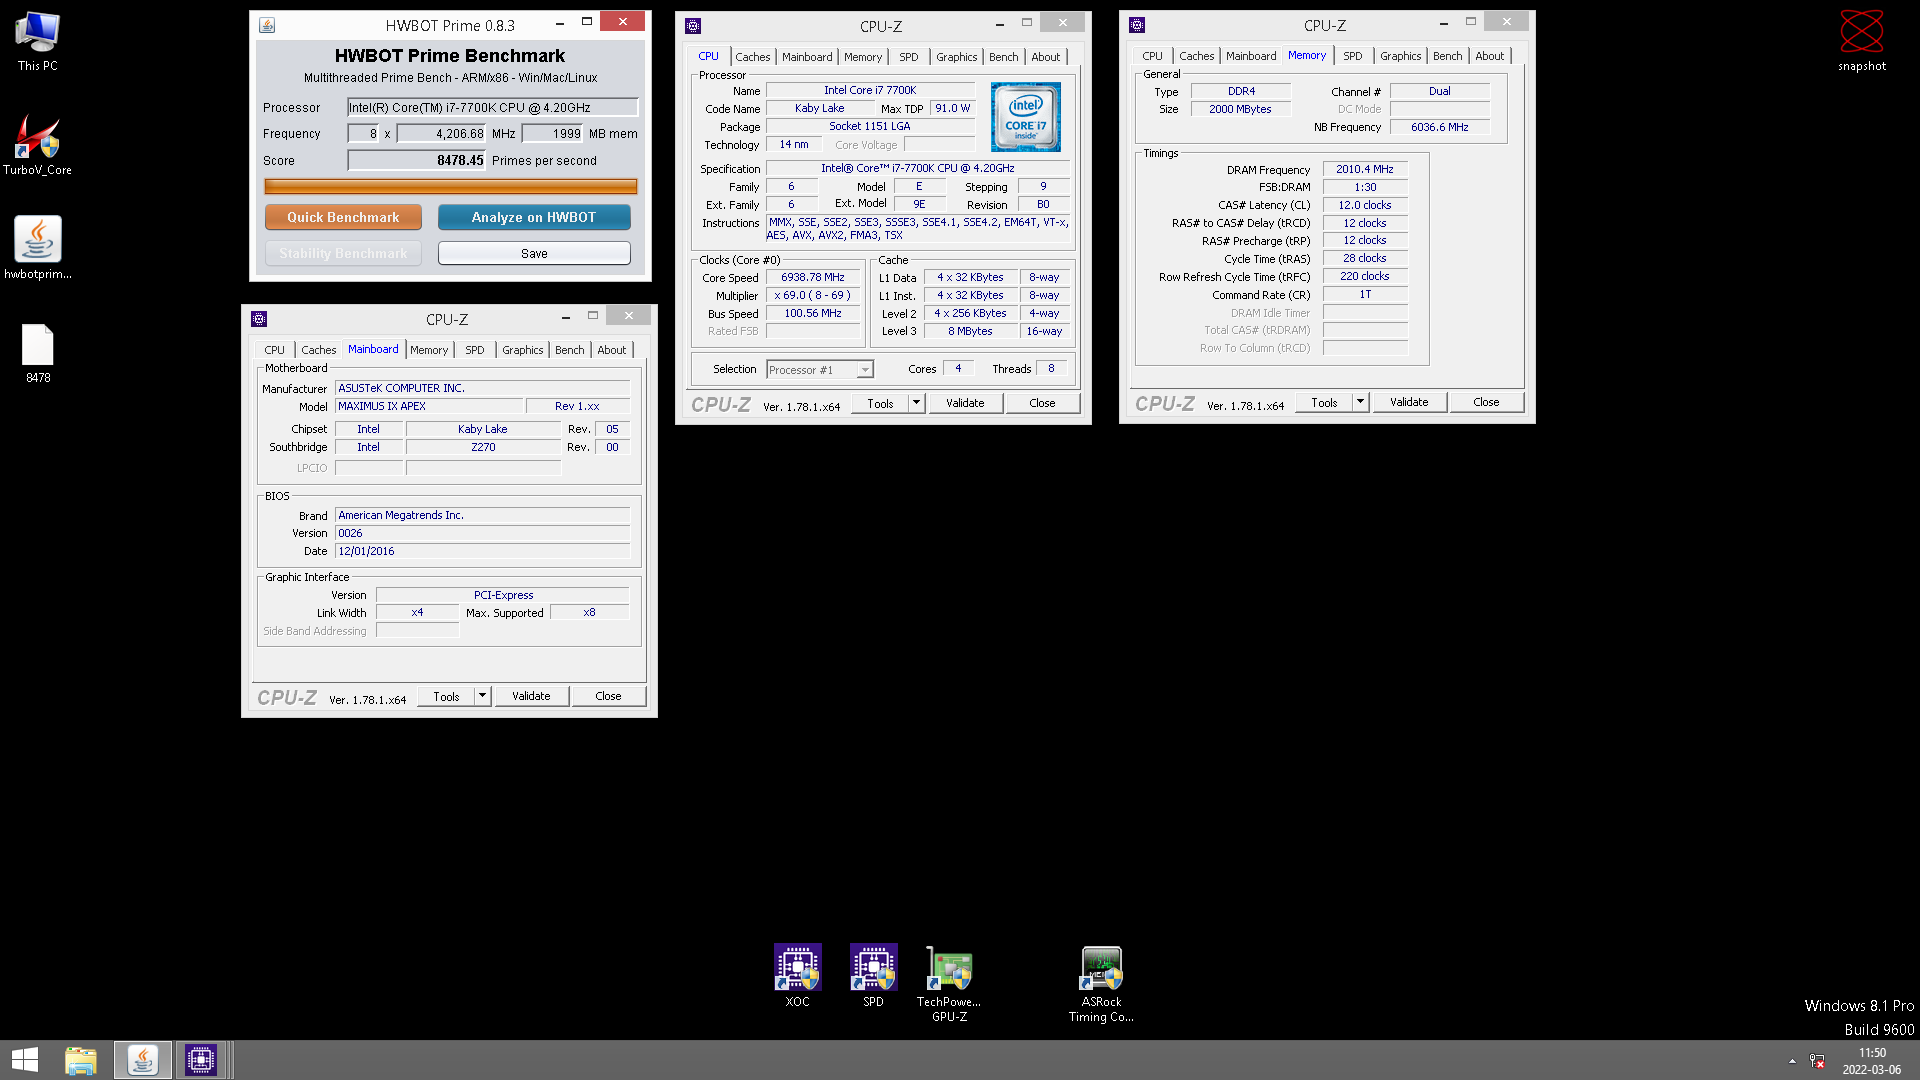Click the Core Speed value 6938.78 MHz

pyautogui.click(x=813, y=277)
